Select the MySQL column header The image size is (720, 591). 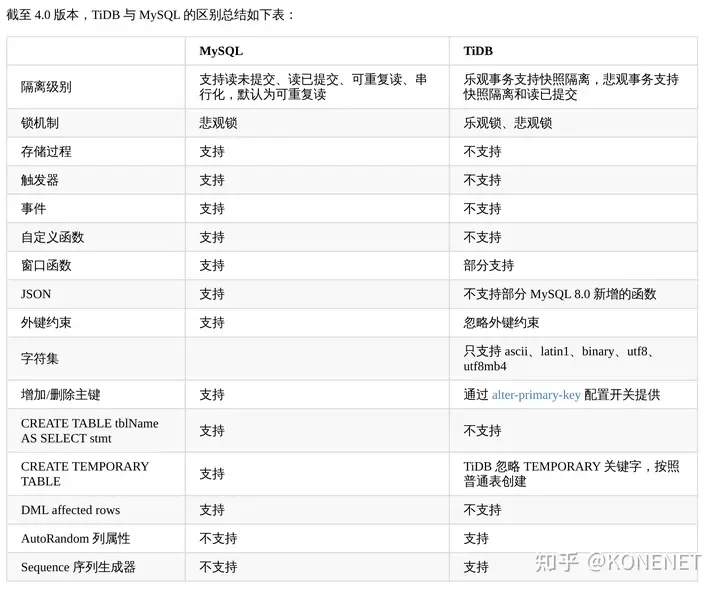point(221,51)
